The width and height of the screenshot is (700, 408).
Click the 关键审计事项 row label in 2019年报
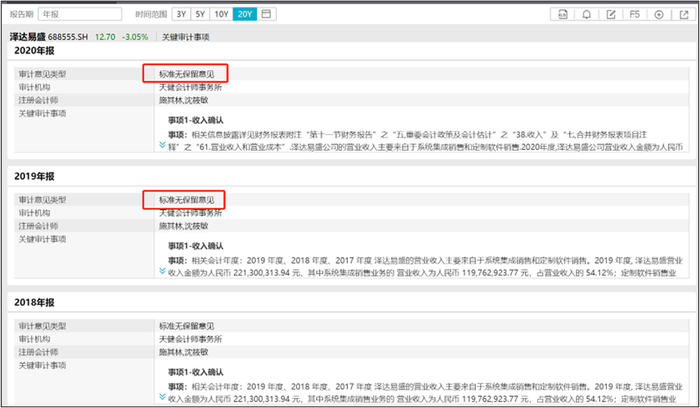[x=42, y=239]
